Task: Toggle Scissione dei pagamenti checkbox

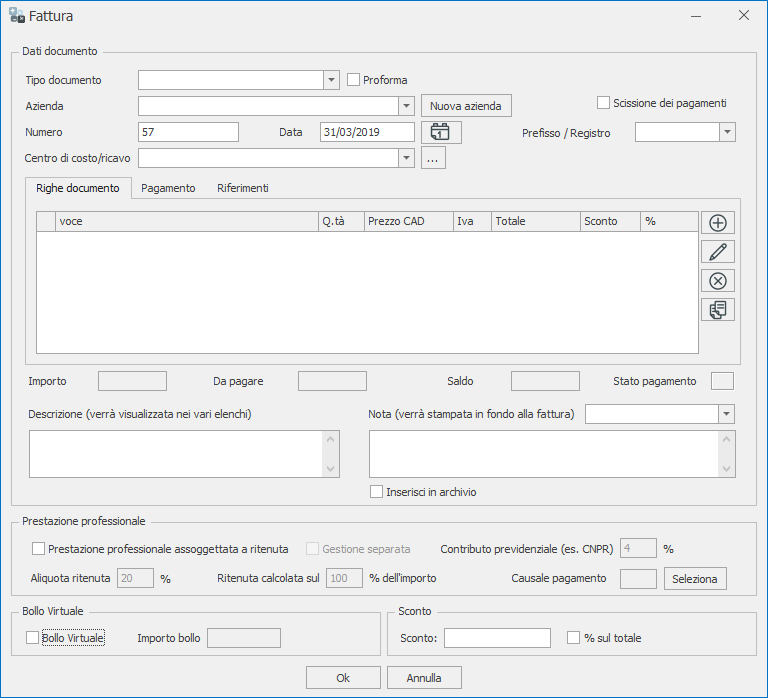Action: tap(603, 102)
